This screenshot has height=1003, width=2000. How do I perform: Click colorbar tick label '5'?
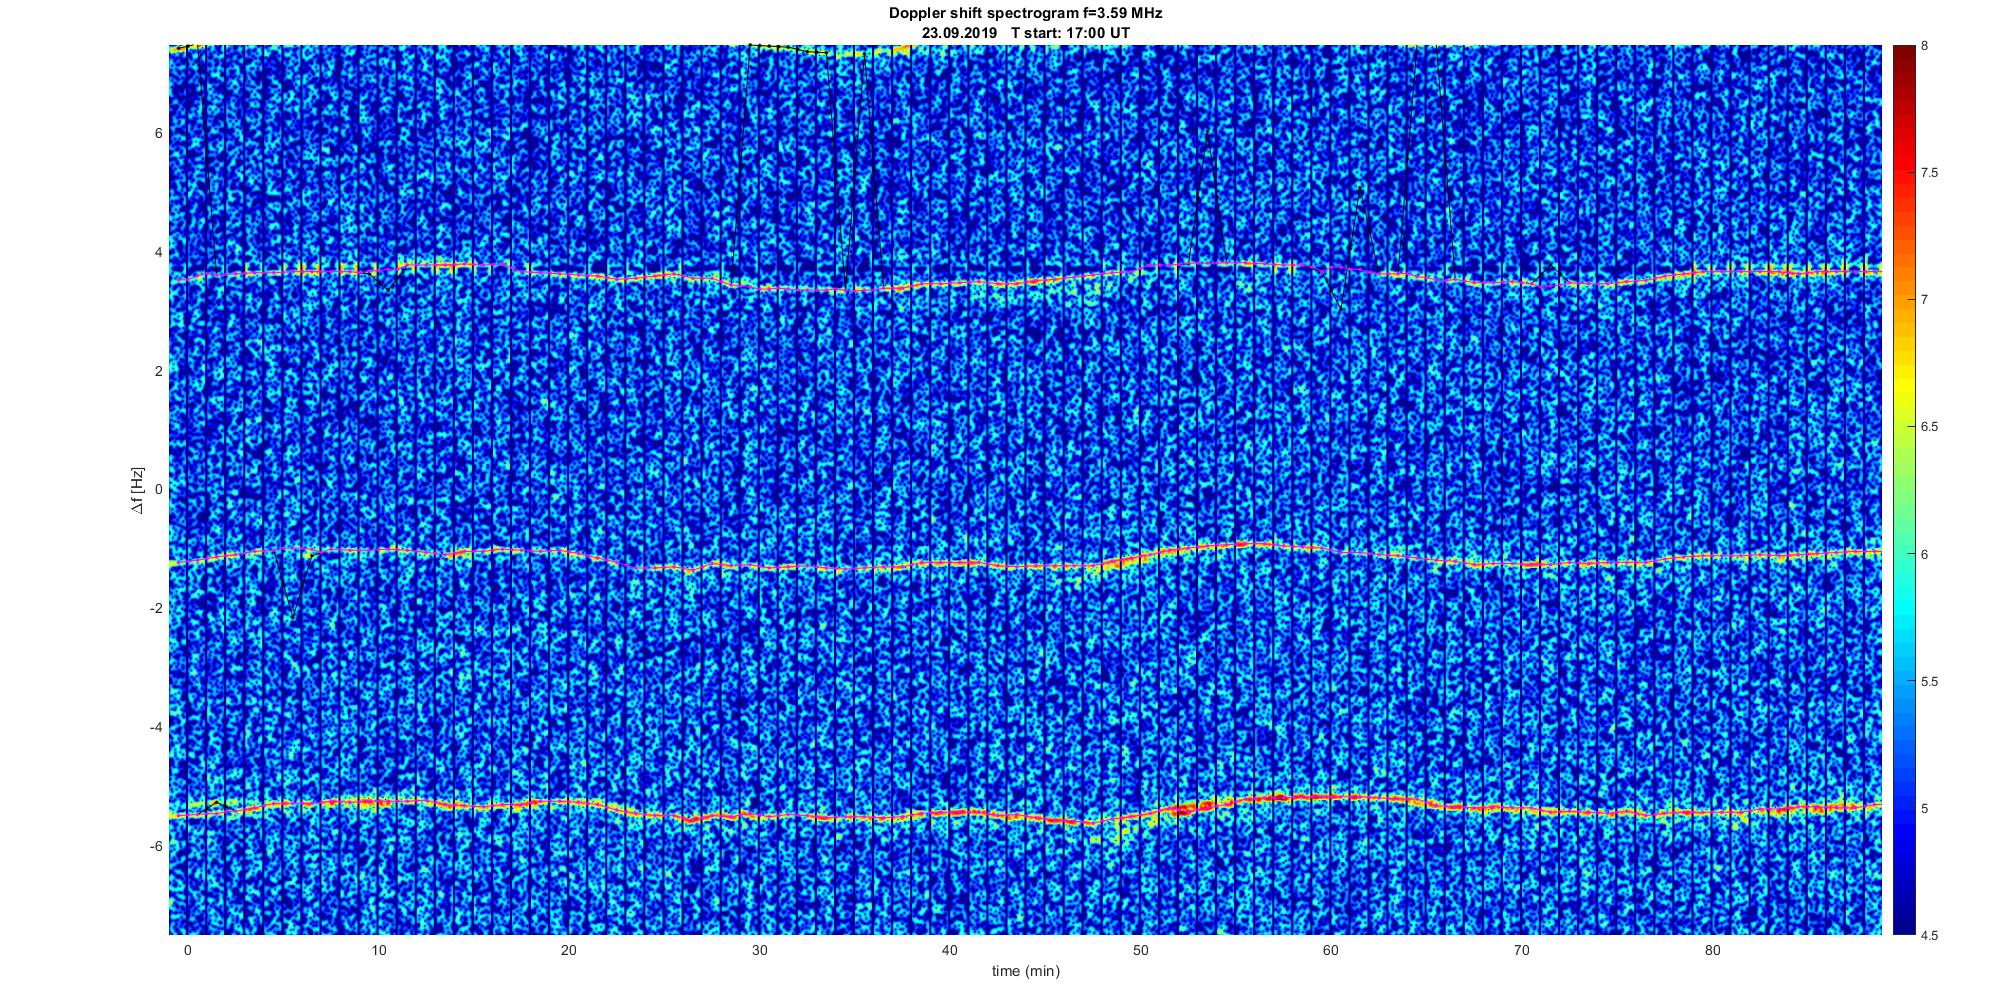(x=1925, y=808)
